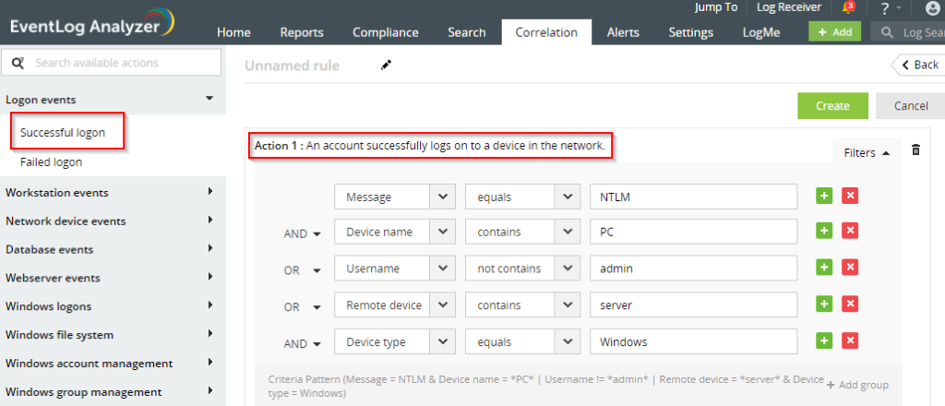Delete Action 1 using trash icon
The width and height of the screenshot is (945, 406).
(915, 151)
